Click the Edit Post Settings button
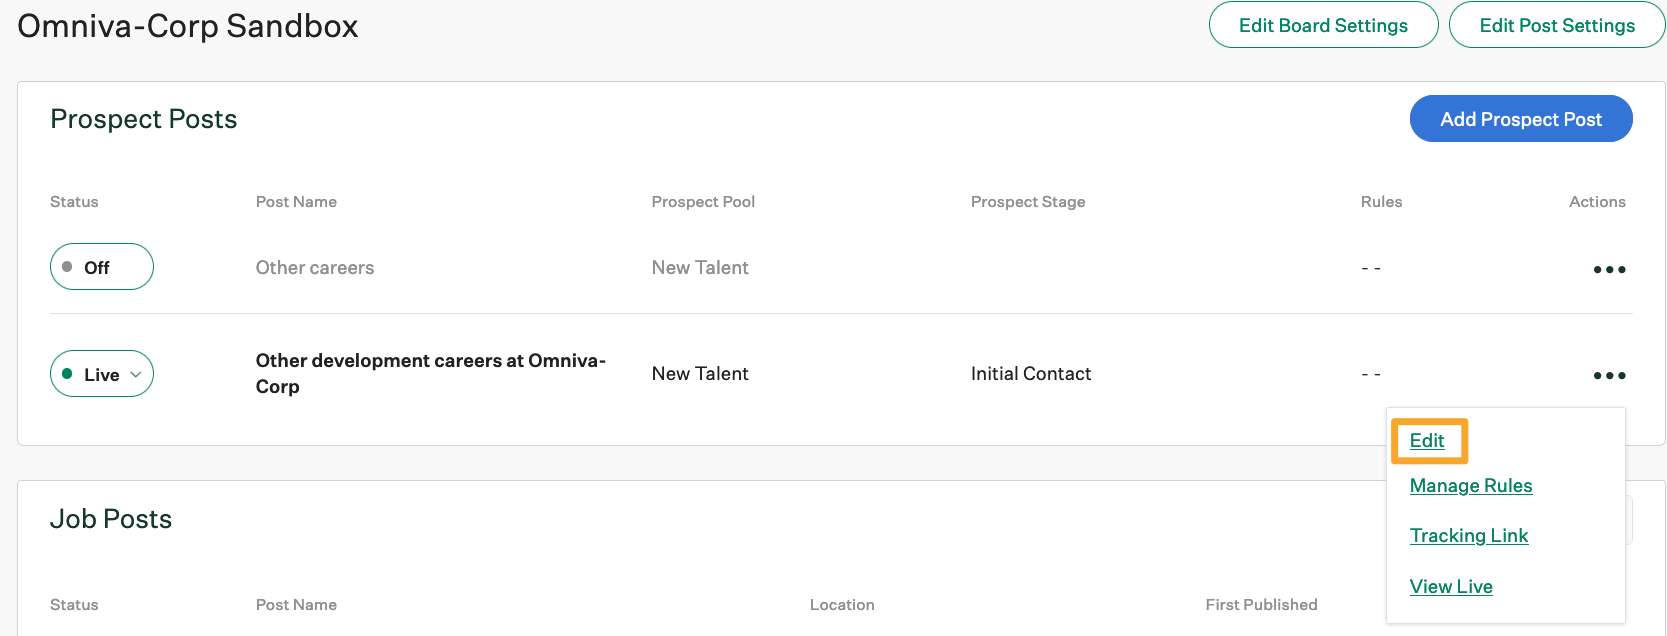 click(1556, 25)
